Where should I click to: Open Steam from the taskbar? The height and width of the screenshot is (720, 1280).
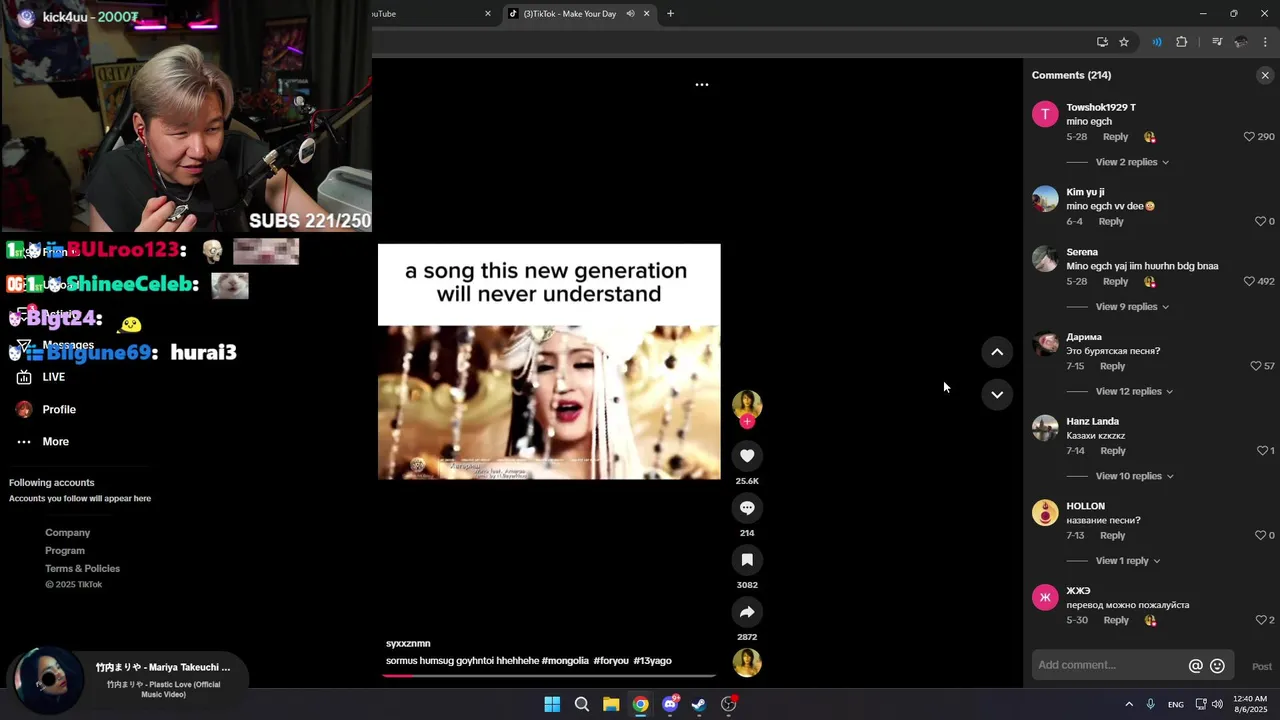point(699,705)
